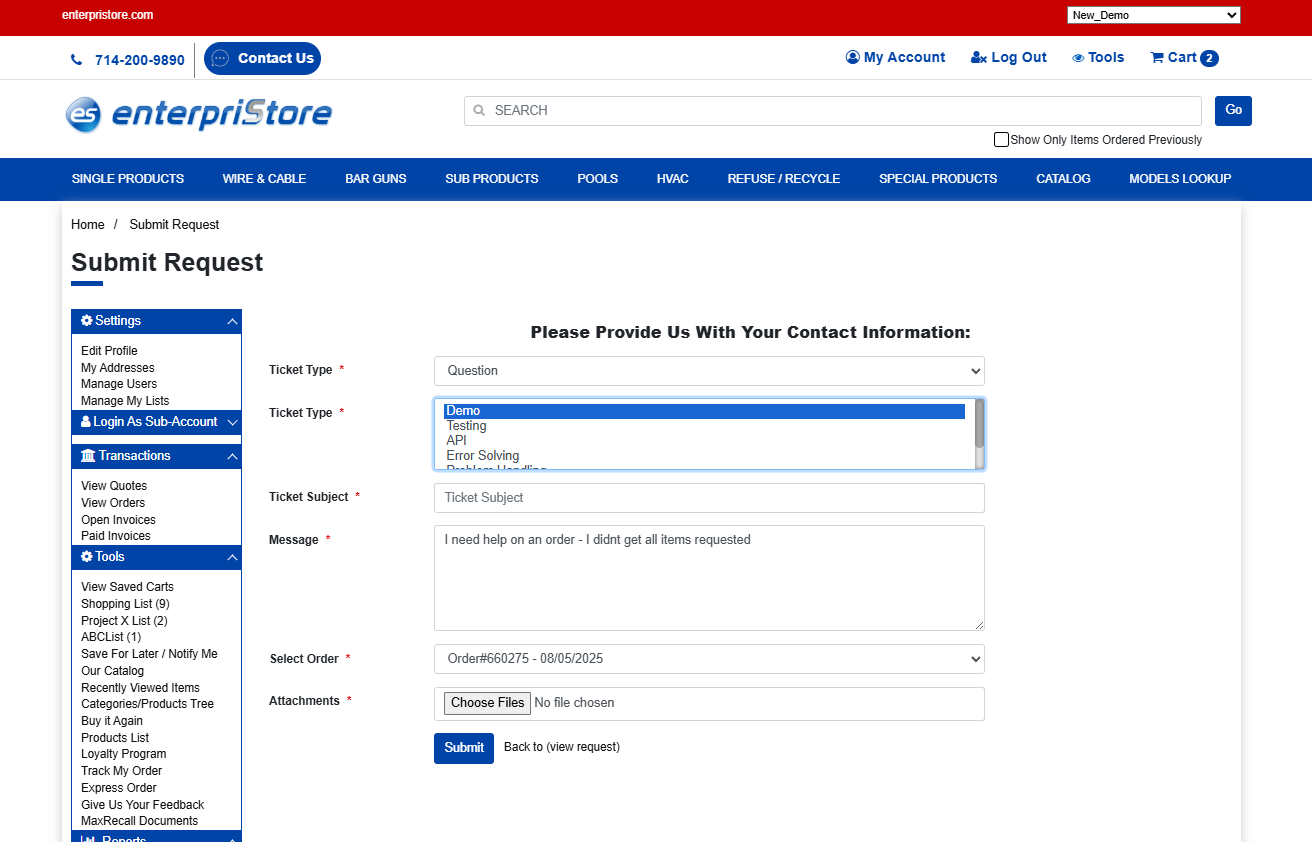The width and height of the screenshot is (1312, 842).
Task: Click the Contact Us button
Action: click(x=262, y=58)
